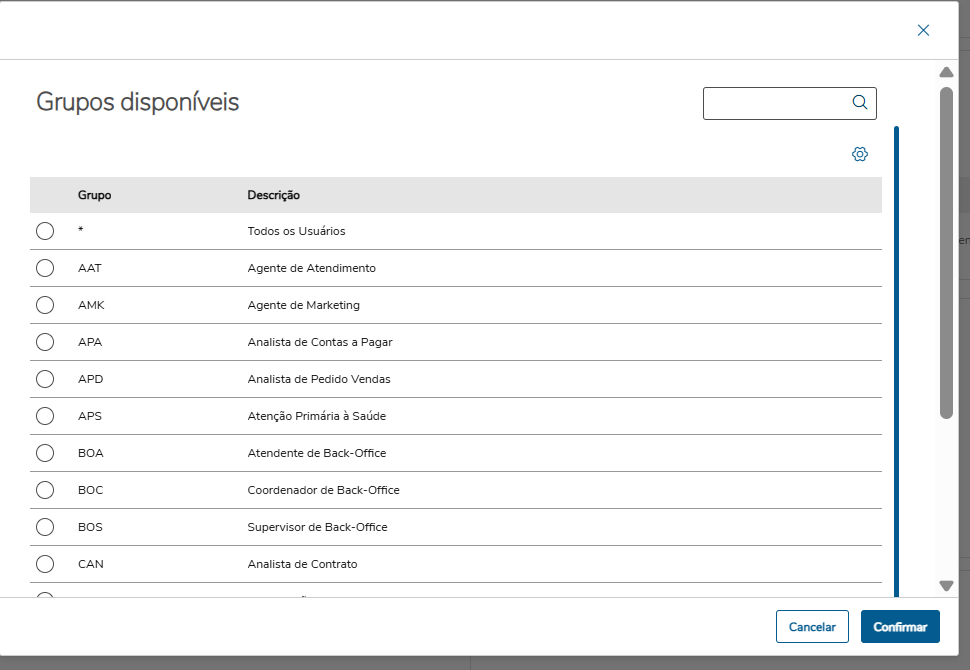The image size is (970, 670).
Task: Select the radio button for group AAT
Action: tap(45, 268)
